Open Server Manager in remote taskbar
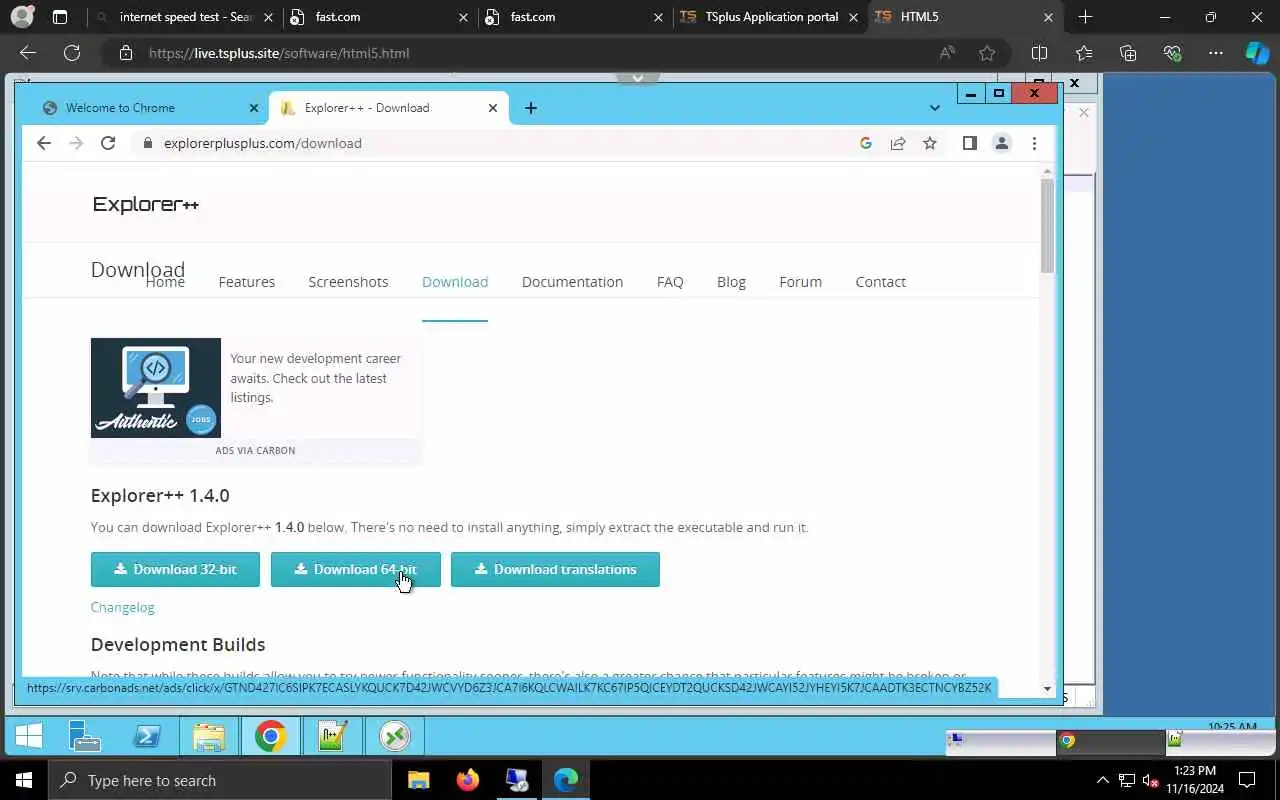 pos(85,736)
